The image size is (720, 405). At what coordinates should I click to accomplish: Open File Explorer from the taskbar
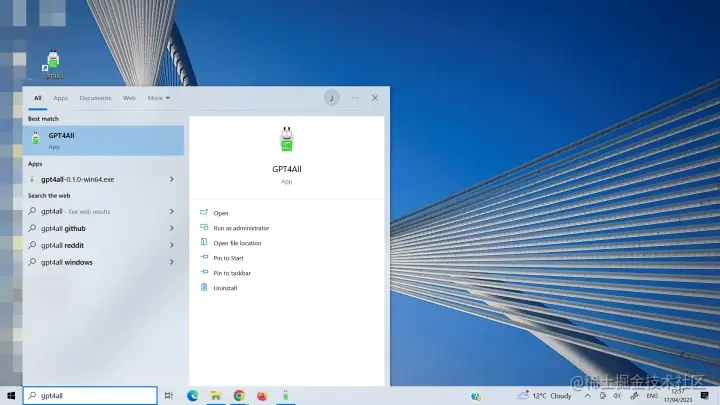pos(215,395)
